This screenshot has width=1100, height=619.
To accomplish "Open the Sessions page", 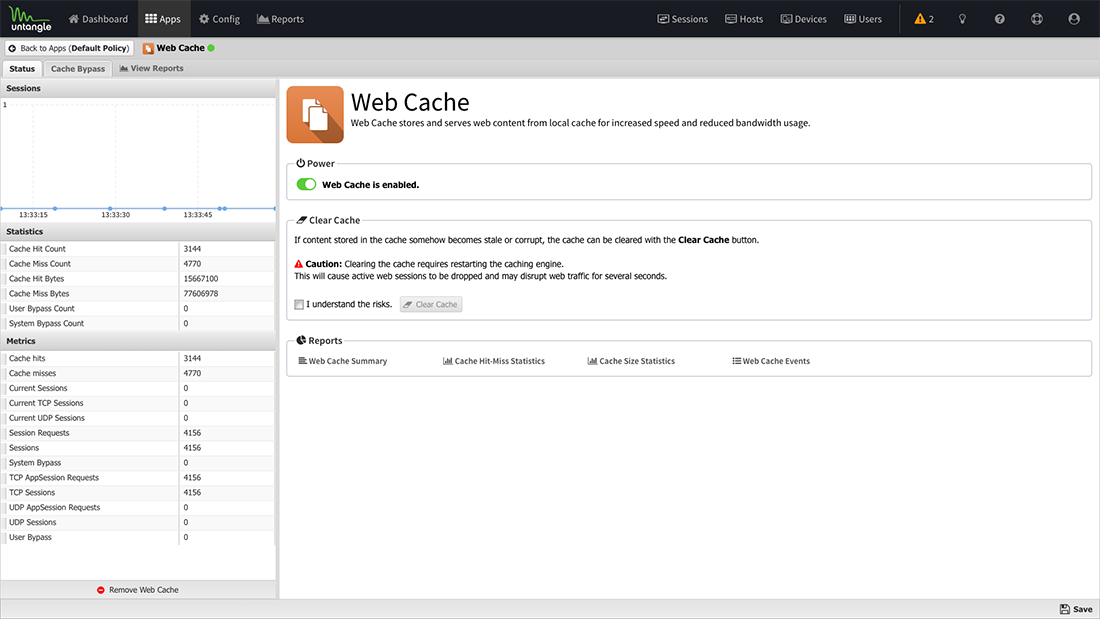I will tap(683, 19).
